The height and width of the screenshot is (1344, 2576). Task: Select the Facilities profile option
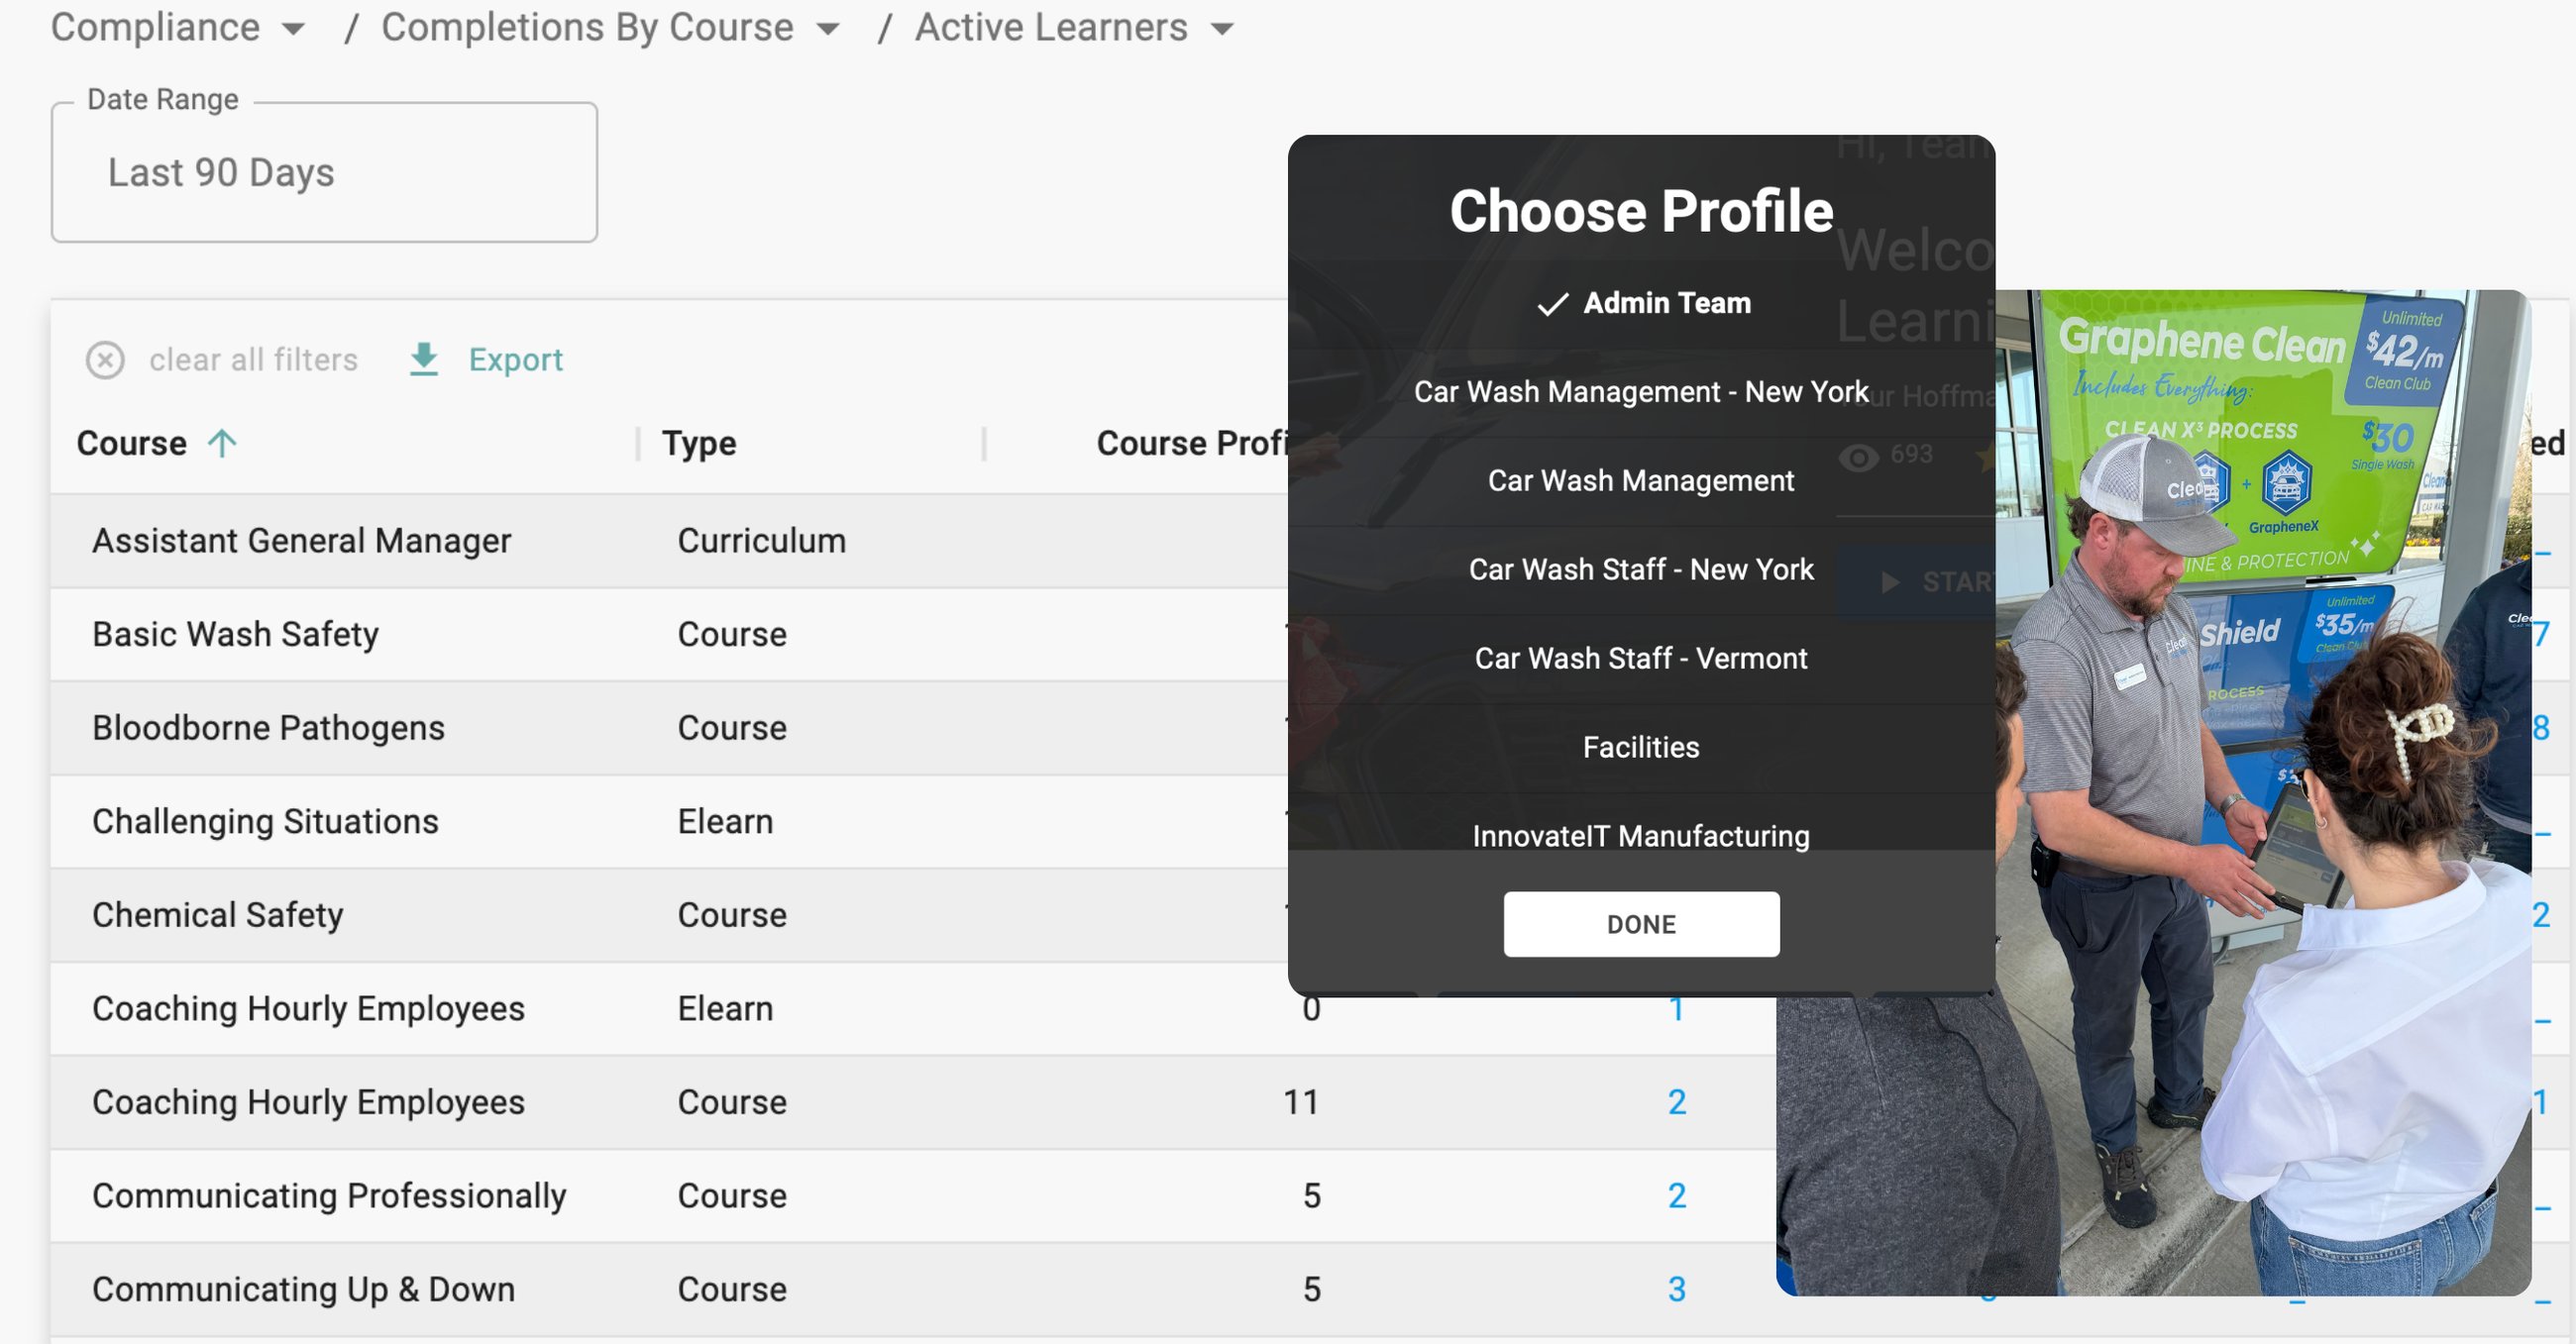pos(1640,747)
